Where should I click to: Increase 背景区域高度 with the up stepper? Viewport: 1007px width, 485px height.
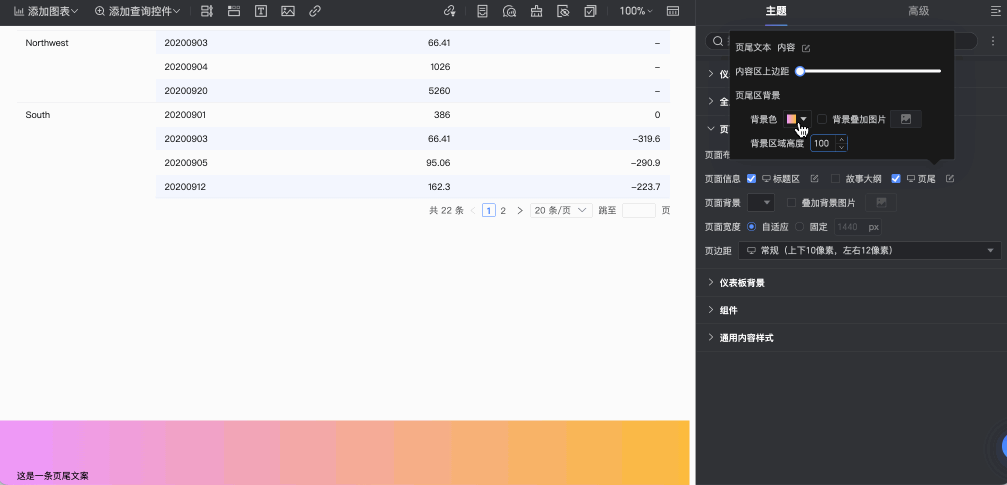click(842, 139)
